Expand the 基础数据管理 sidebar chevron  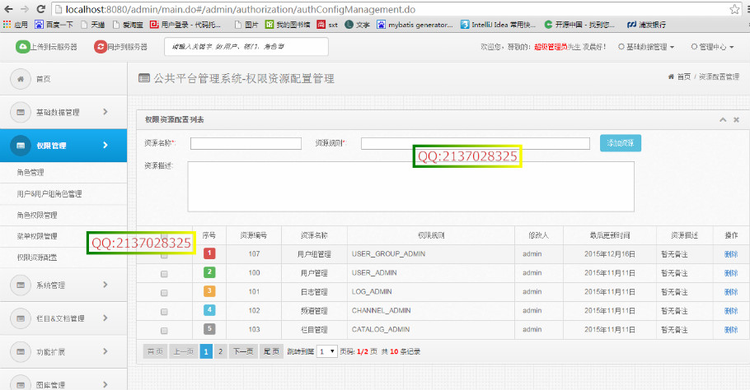[x=105, y=111]
